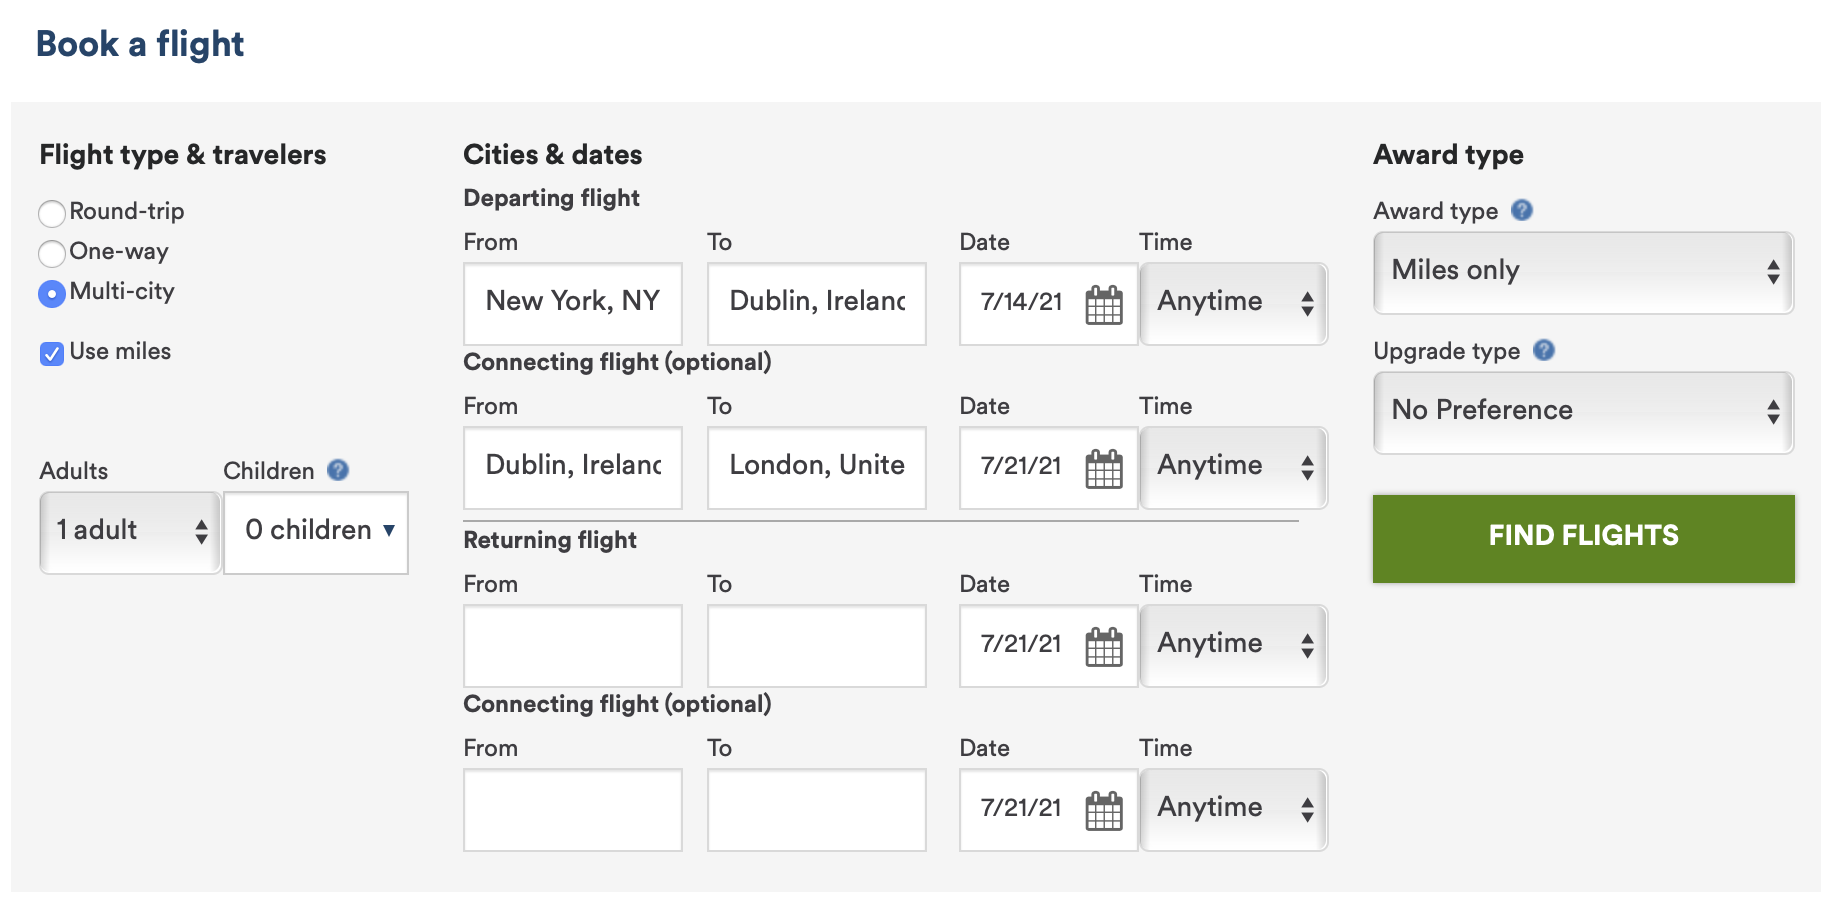Open Children dropdown showing 0 children
This screenshot has width=1842, height=914.
(316, 532)
